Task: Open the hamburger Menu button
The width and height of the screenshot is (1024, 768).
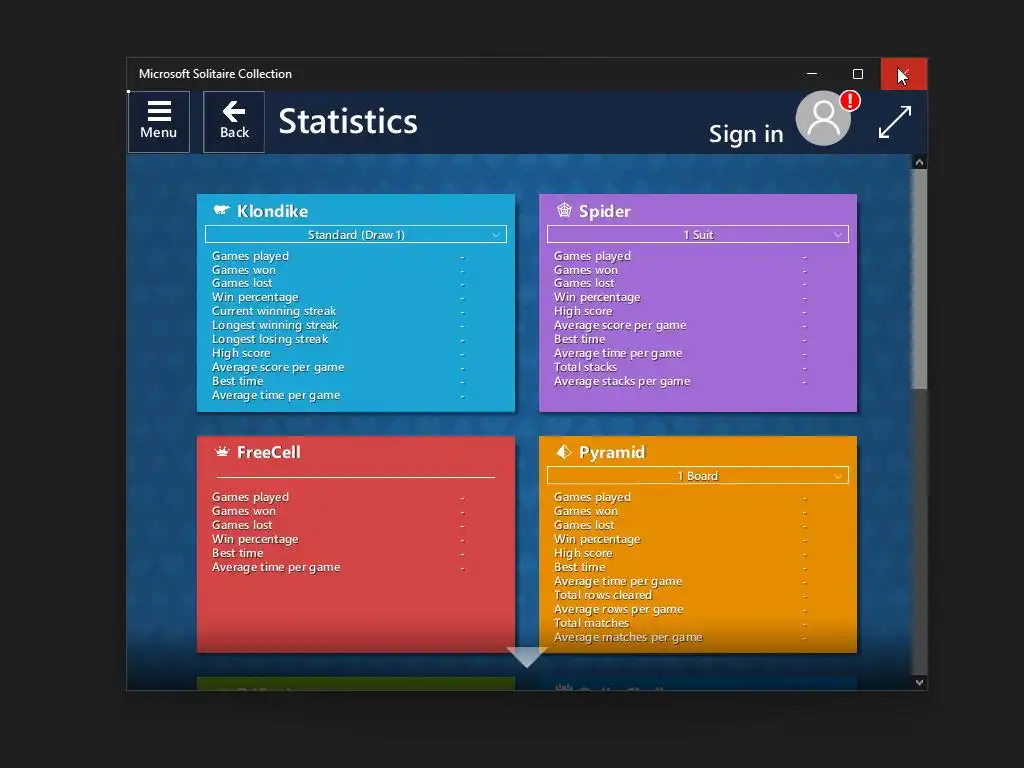Action: (x=159, y=121)
